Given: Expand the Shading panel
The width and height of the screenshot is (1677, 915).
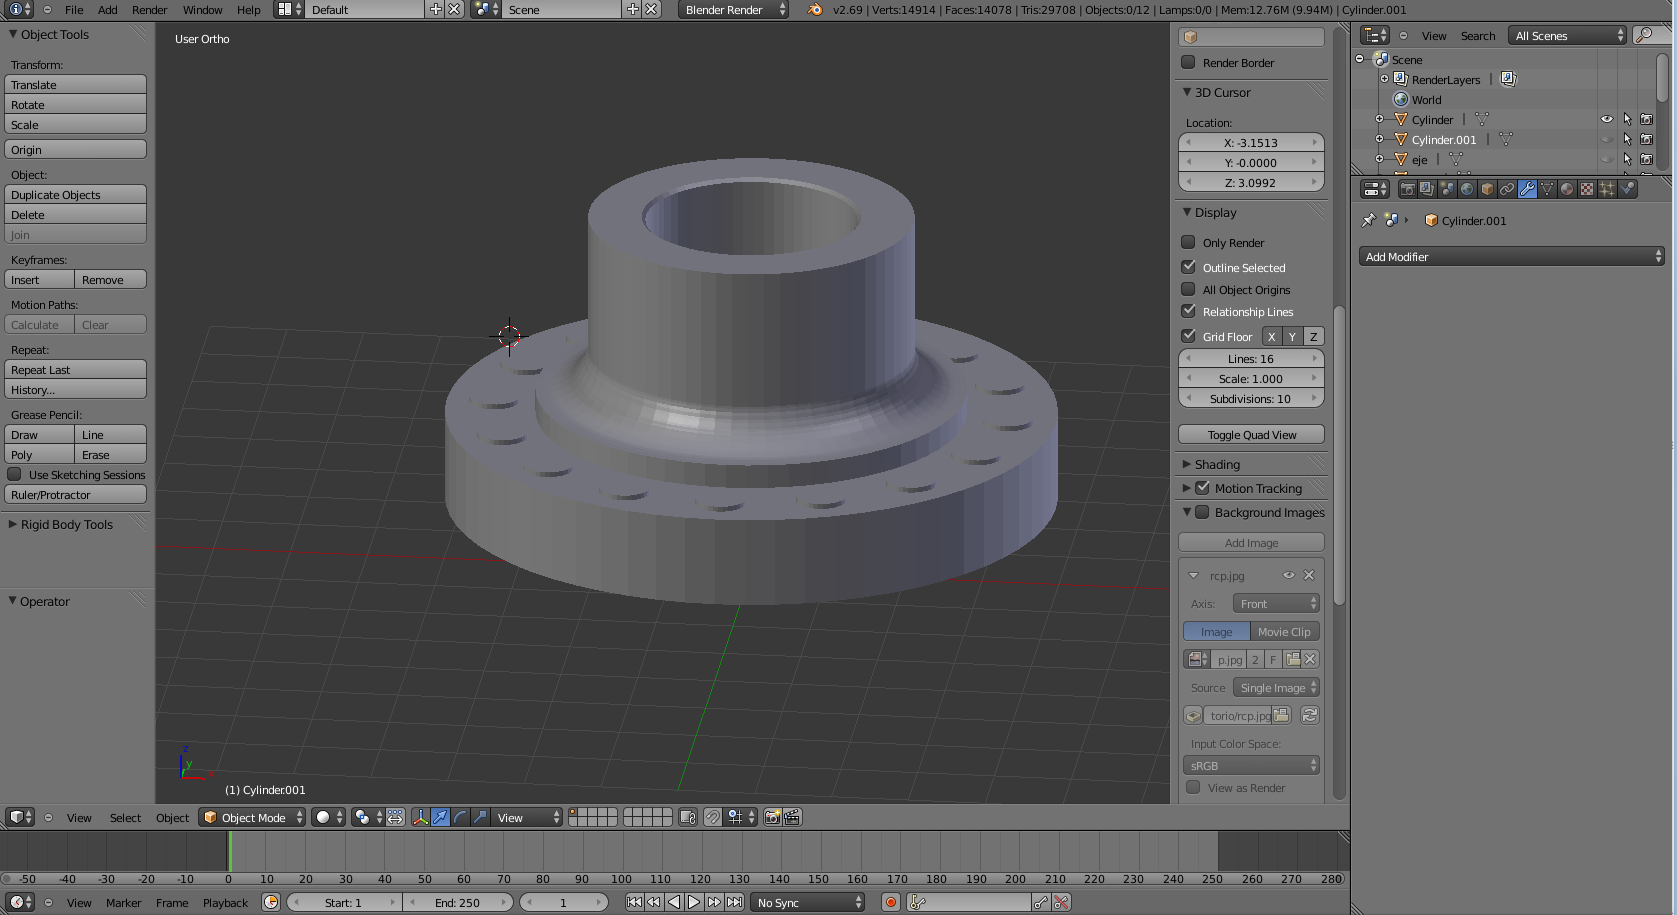Looking at the screenshot, I should pos(1217,464).
